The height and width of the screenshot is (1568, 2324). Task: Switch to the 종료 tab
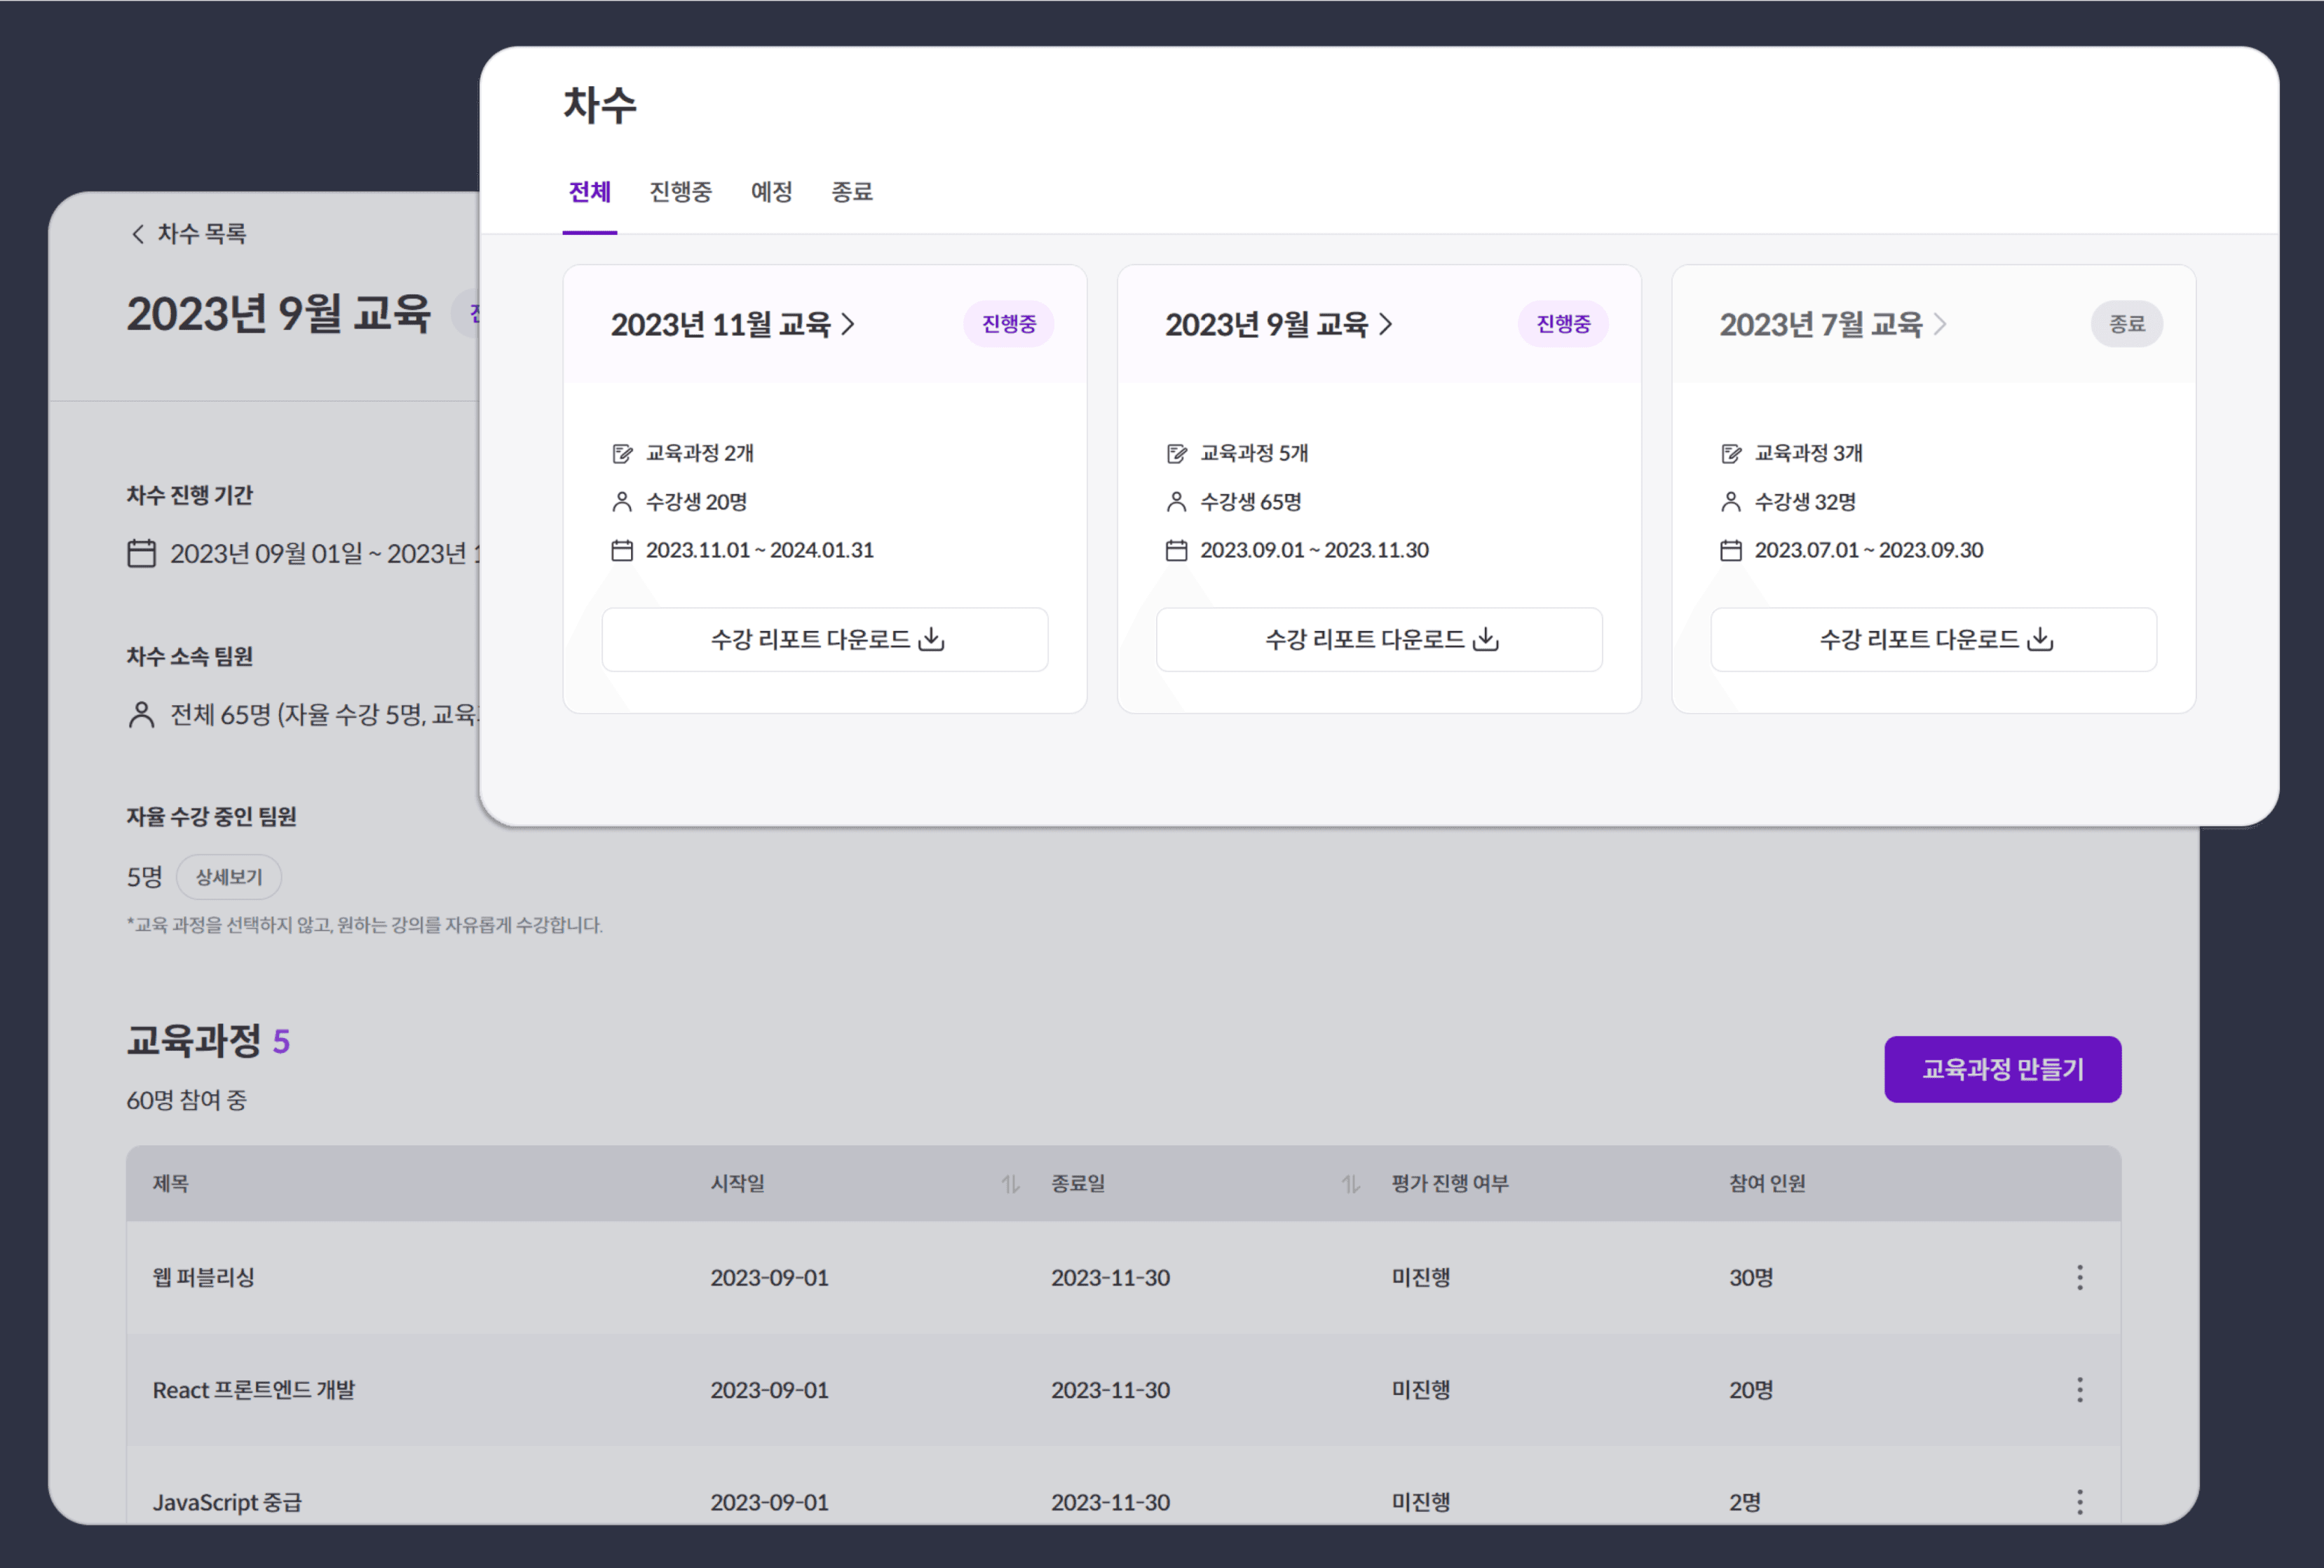852,192
